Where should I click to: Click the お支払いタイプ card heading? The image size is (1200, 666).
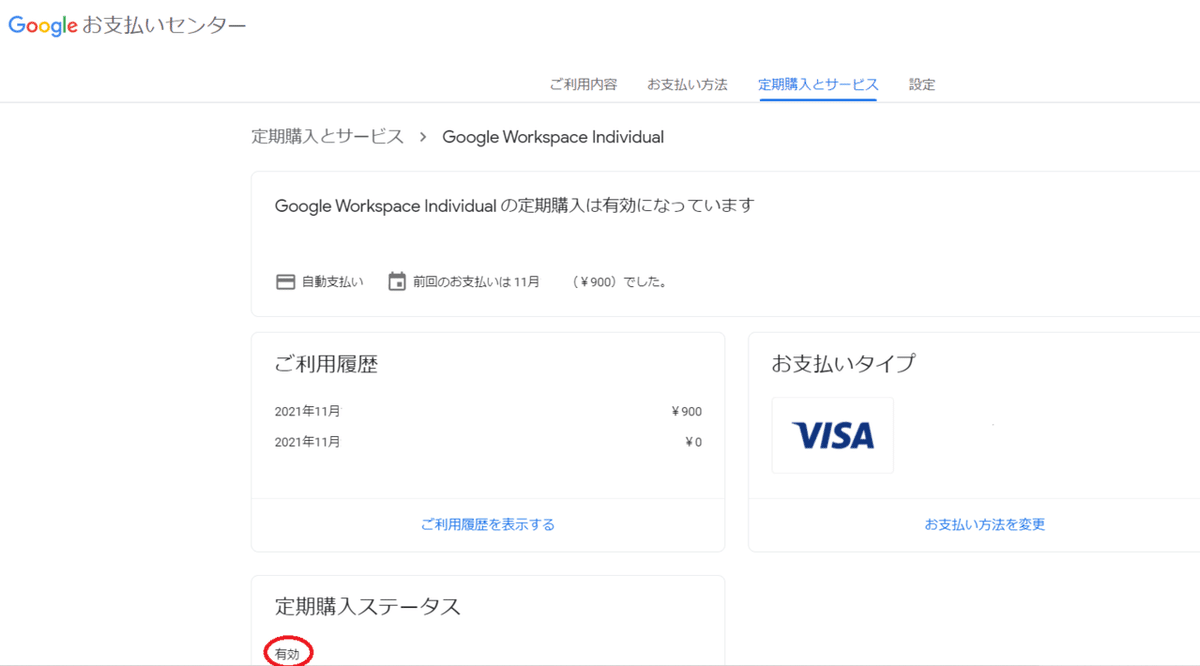click(x=843, y=364)
